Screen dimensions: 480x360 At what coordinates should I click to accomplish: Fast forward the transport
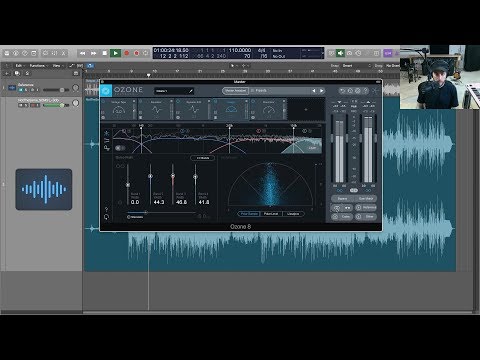[x=94, y=53]
